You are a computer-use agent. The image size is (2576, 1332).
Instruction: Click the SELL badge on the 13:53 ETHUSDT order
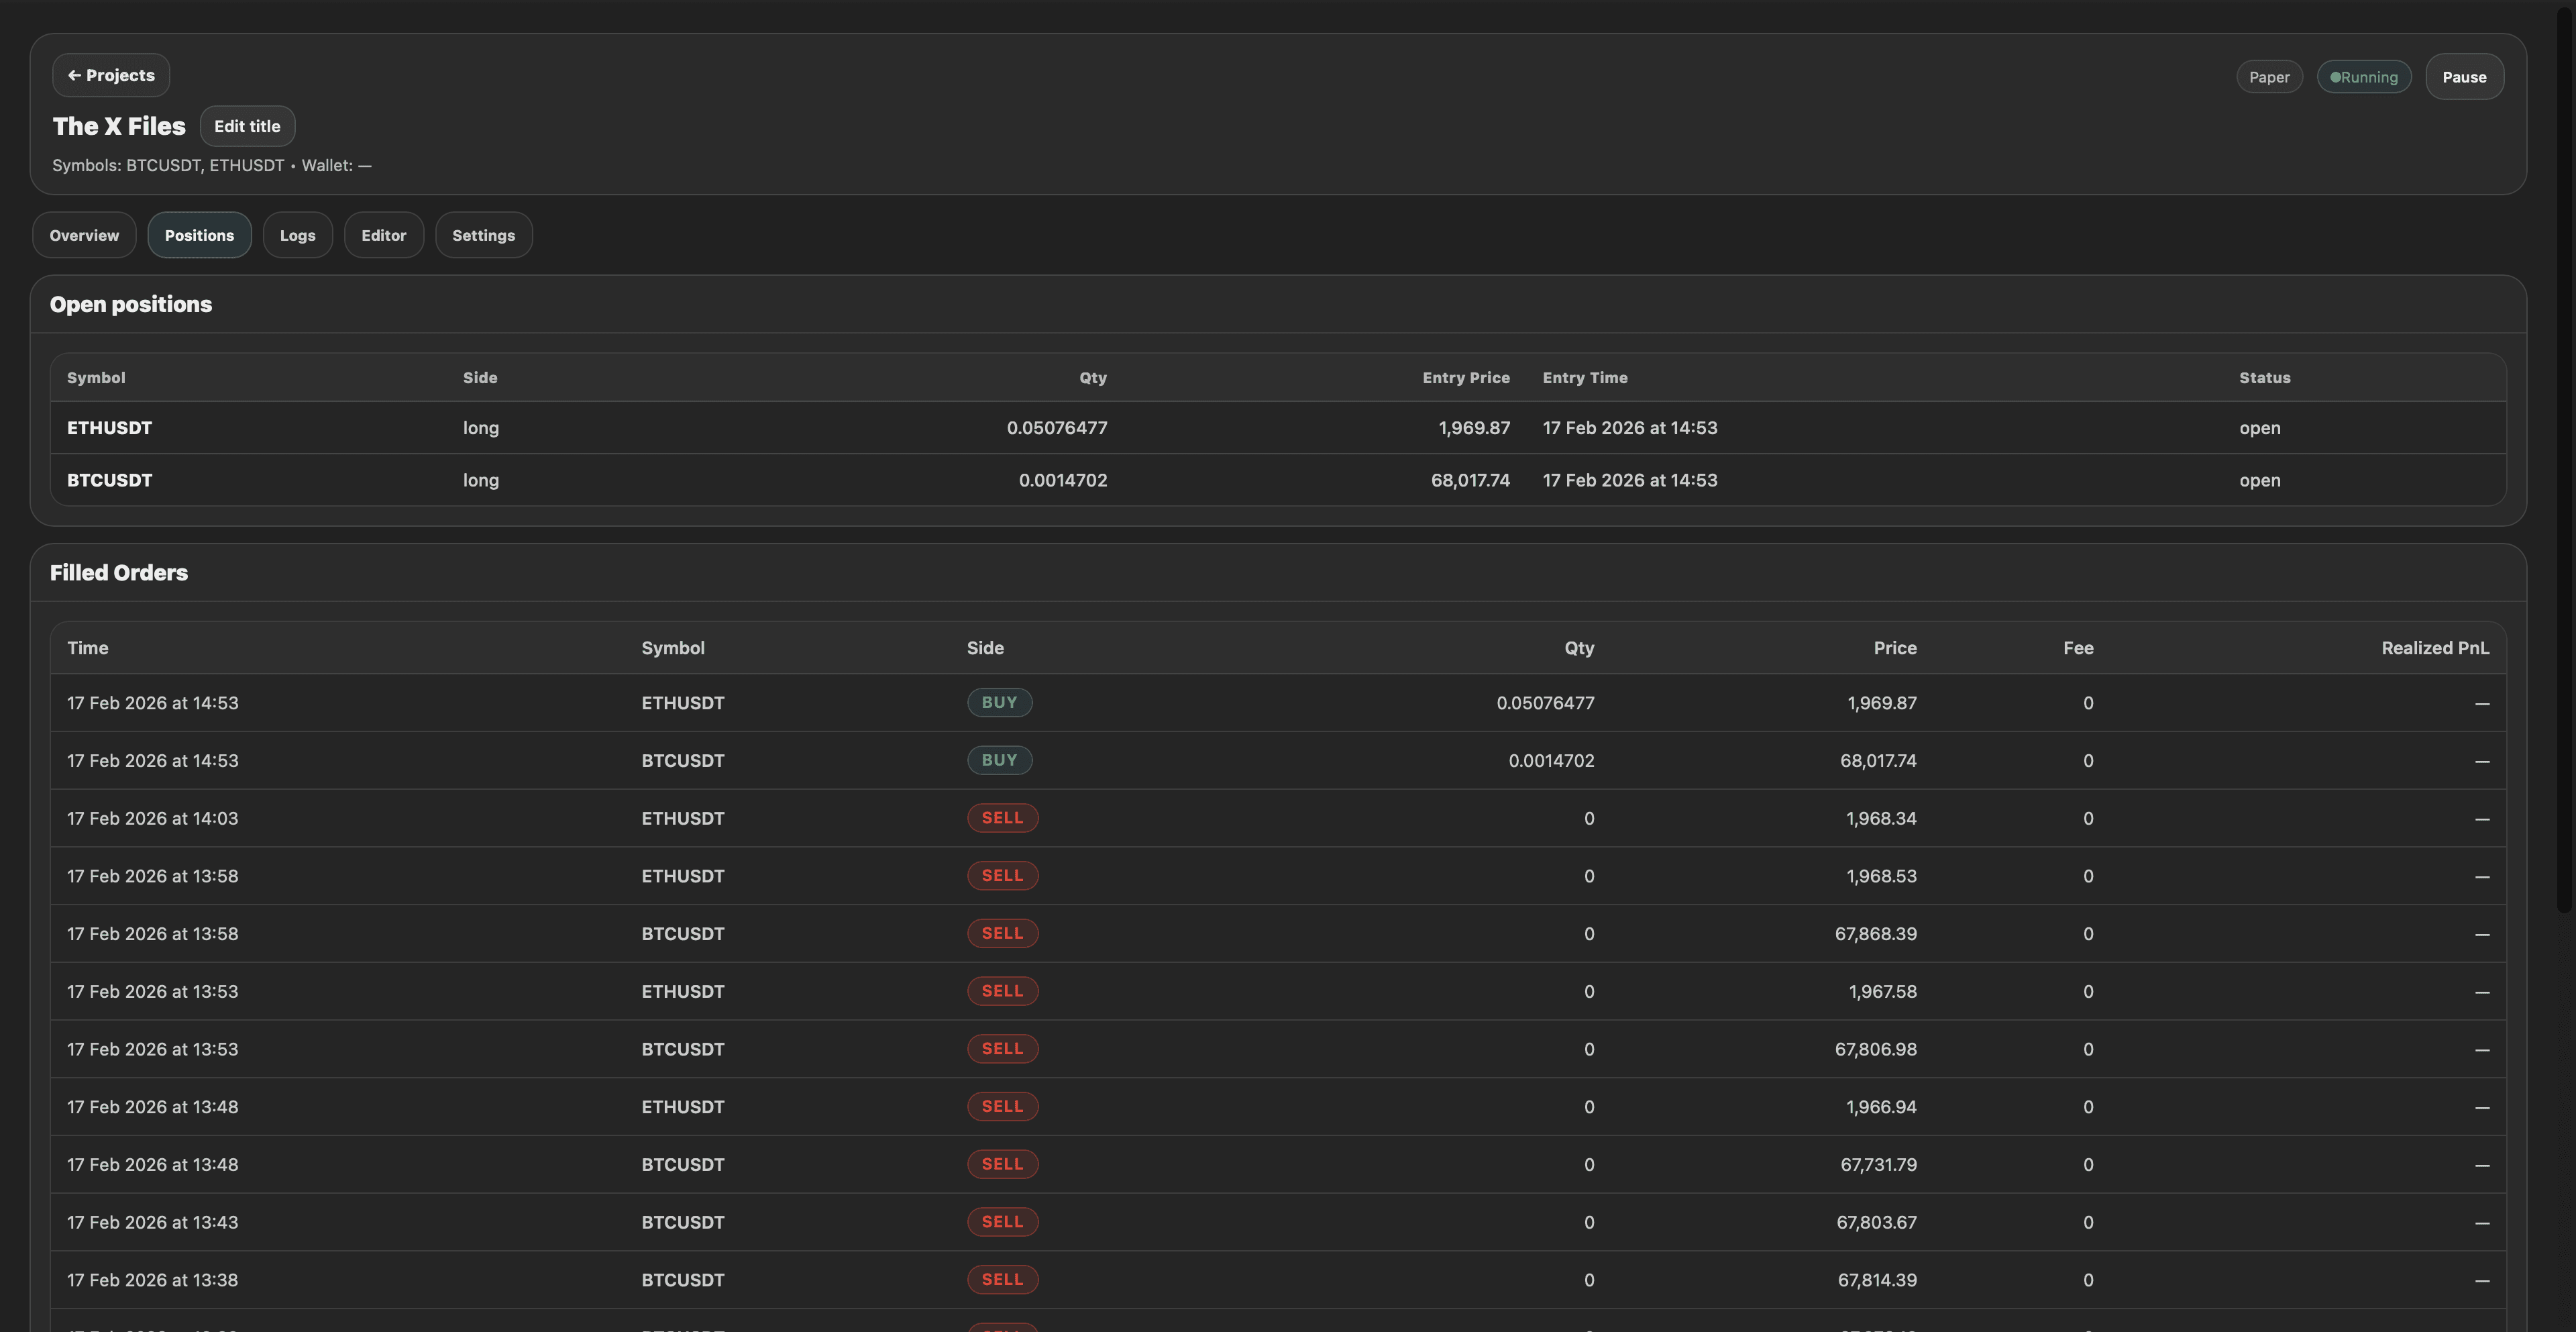1002,991
